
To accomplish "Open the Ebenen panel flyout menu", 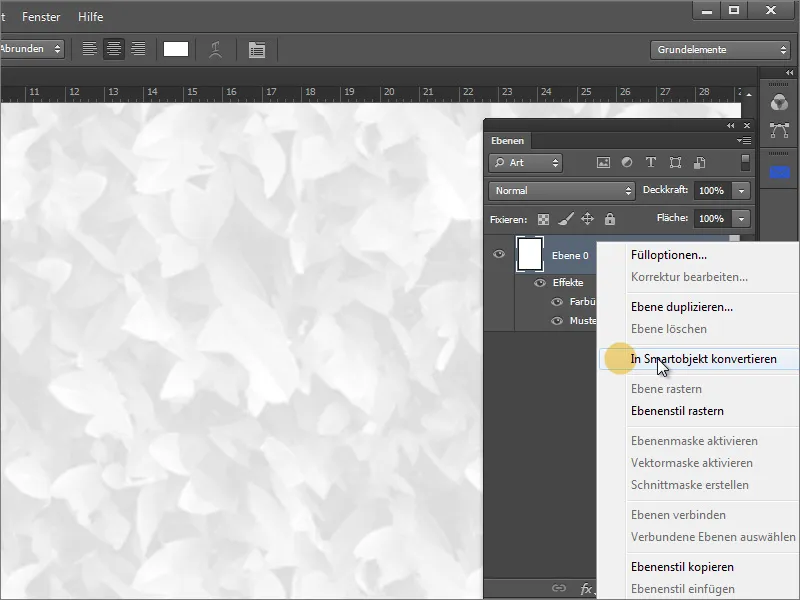I will coord(743,140).
